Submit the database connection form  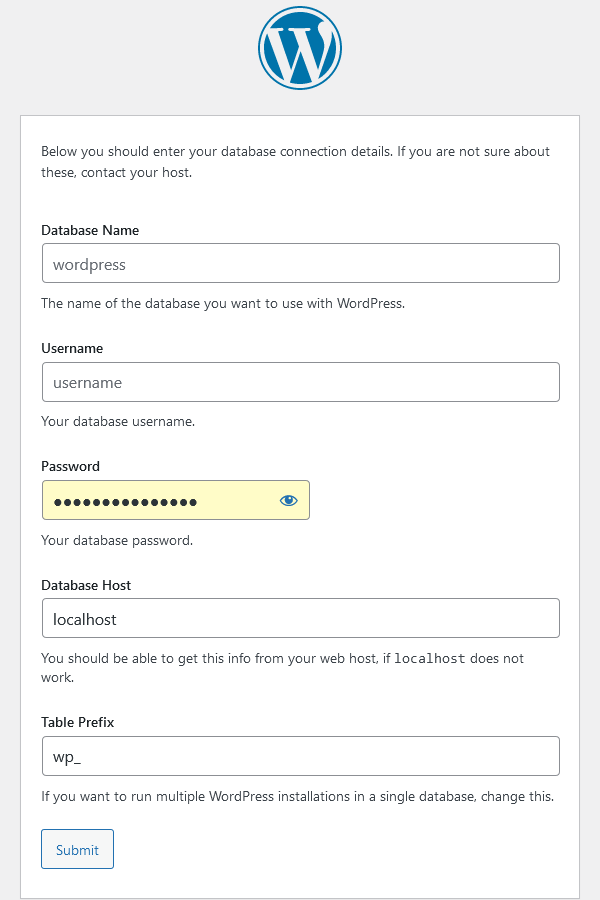tap(77, 849)
